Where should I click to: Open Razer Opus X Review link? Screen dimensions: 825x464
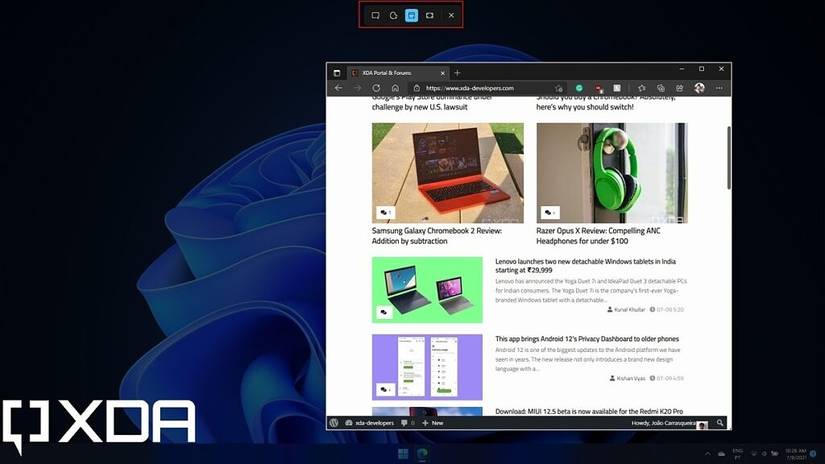(598, 236)
